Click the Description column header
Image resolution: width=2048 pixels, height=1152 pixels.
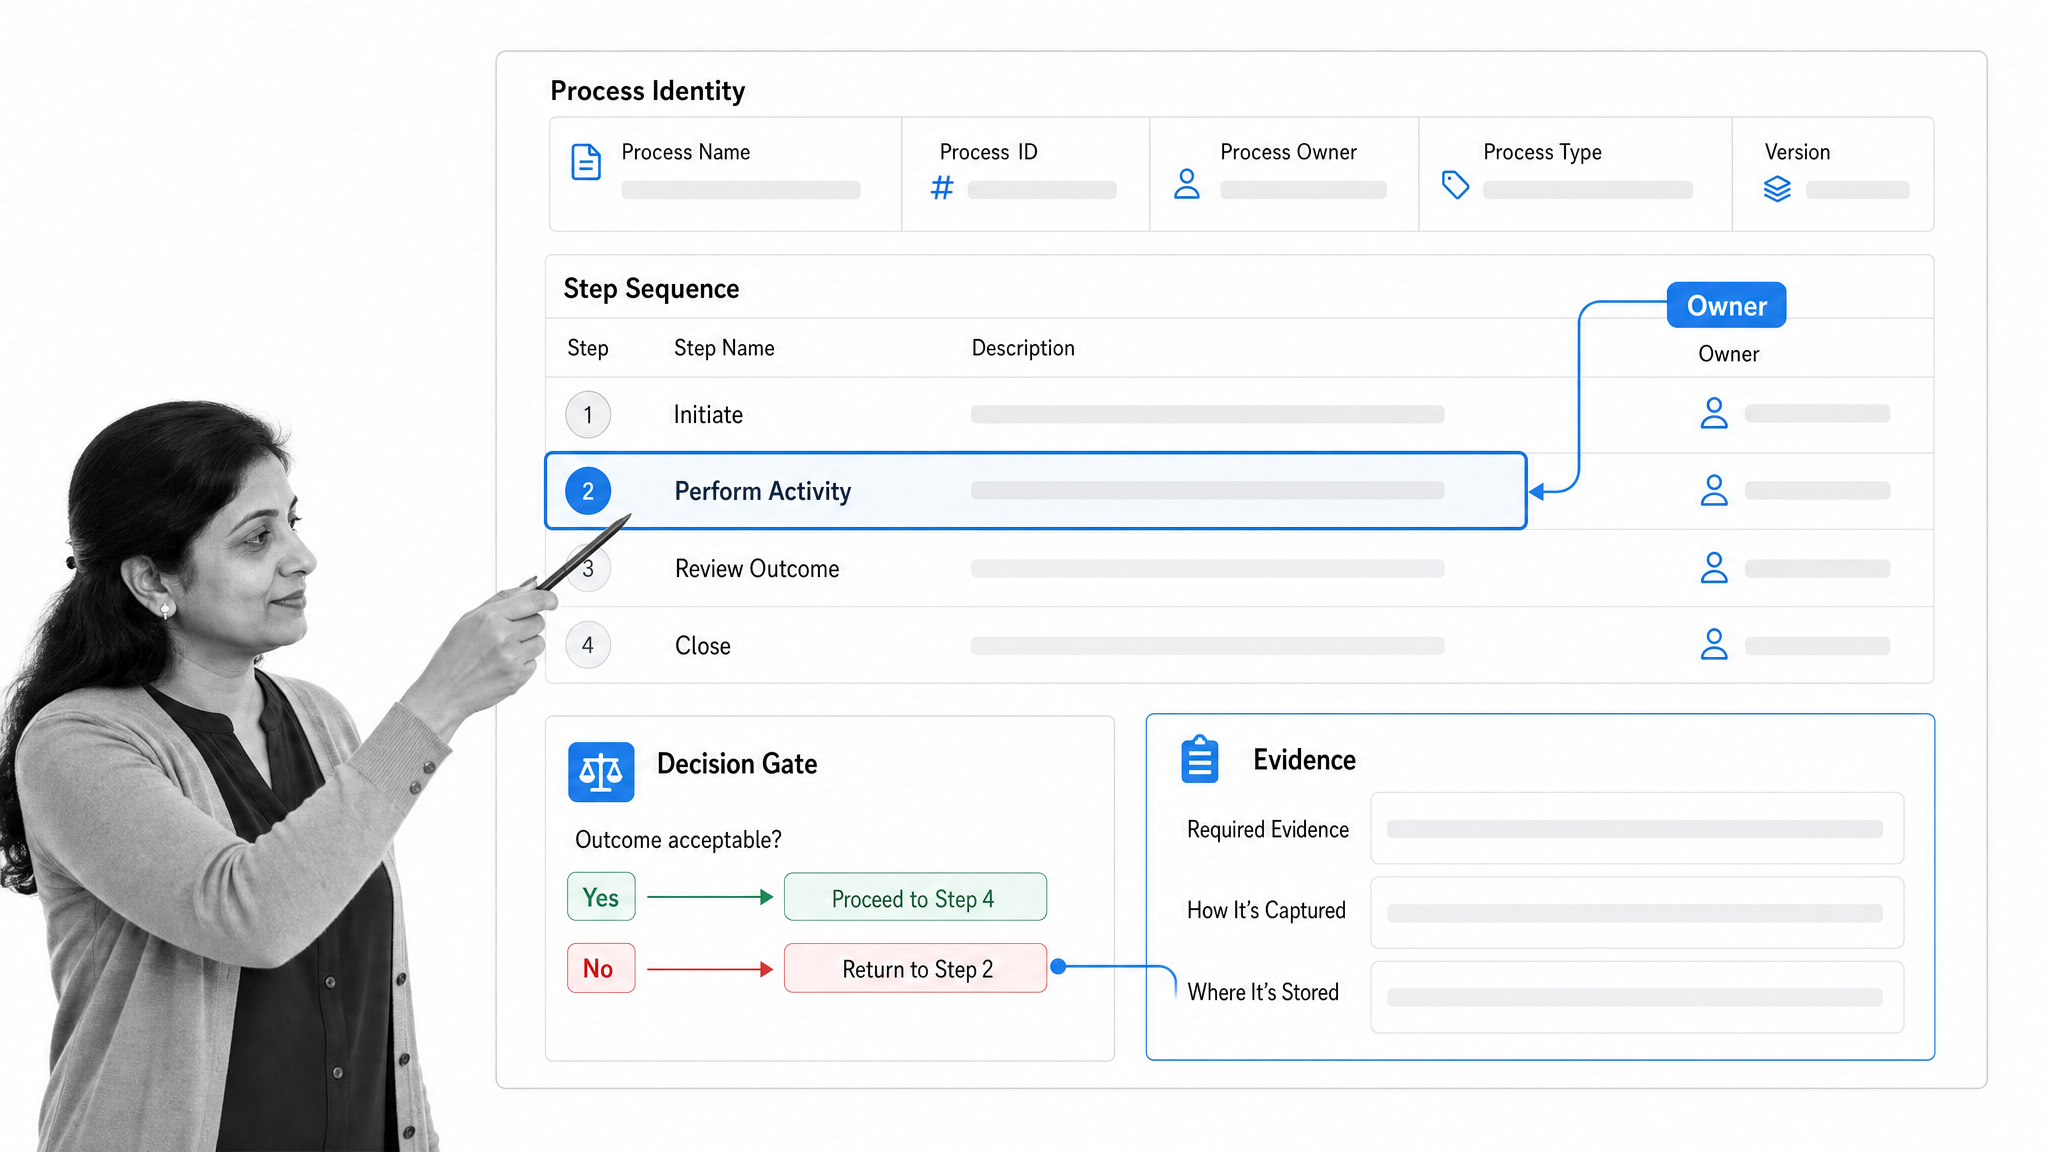coord(1023,348)
